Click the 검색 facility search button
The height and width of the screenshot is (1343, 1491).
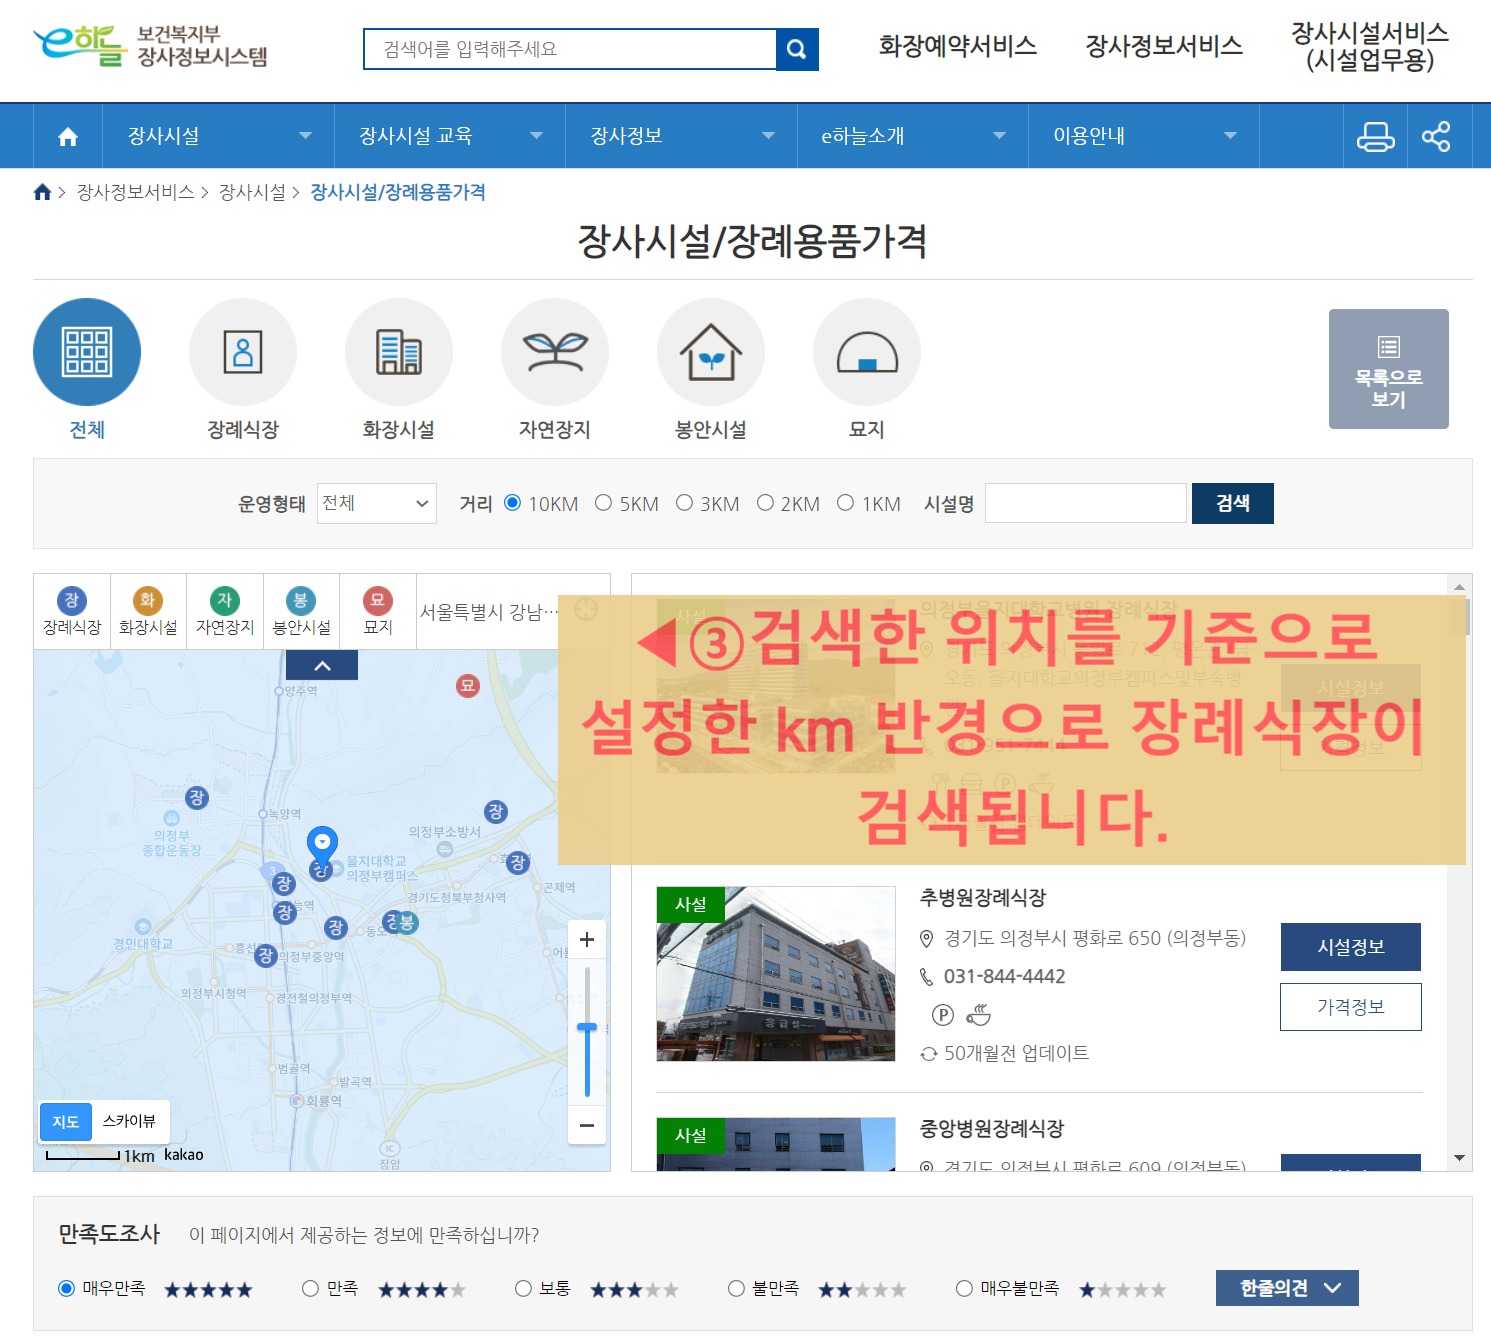1233,503
